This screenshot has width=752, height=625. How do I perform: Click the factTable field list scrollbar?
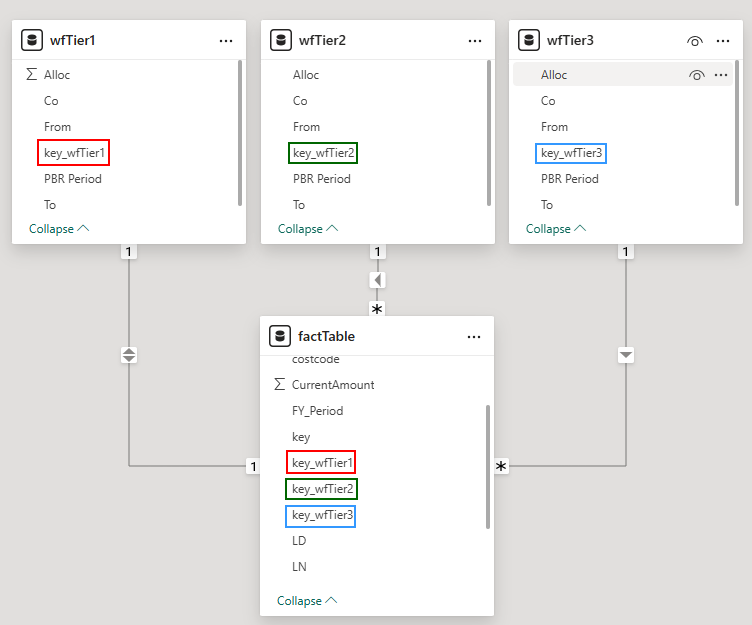point(488,467)
